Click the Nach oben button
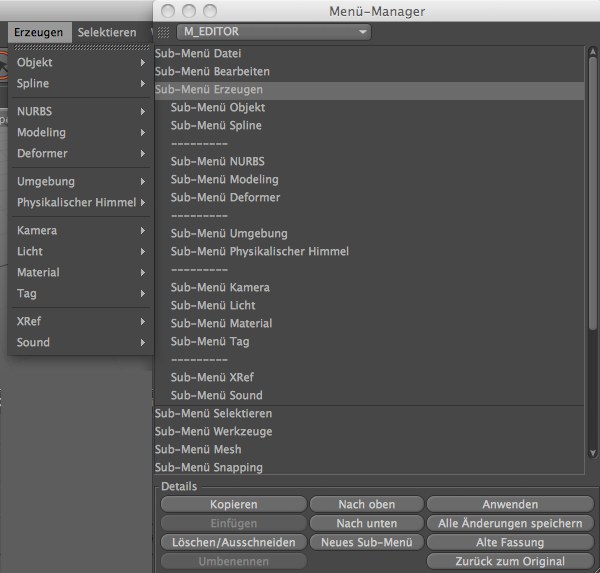This screenshot has height=573, width=600. click(366, 505)
